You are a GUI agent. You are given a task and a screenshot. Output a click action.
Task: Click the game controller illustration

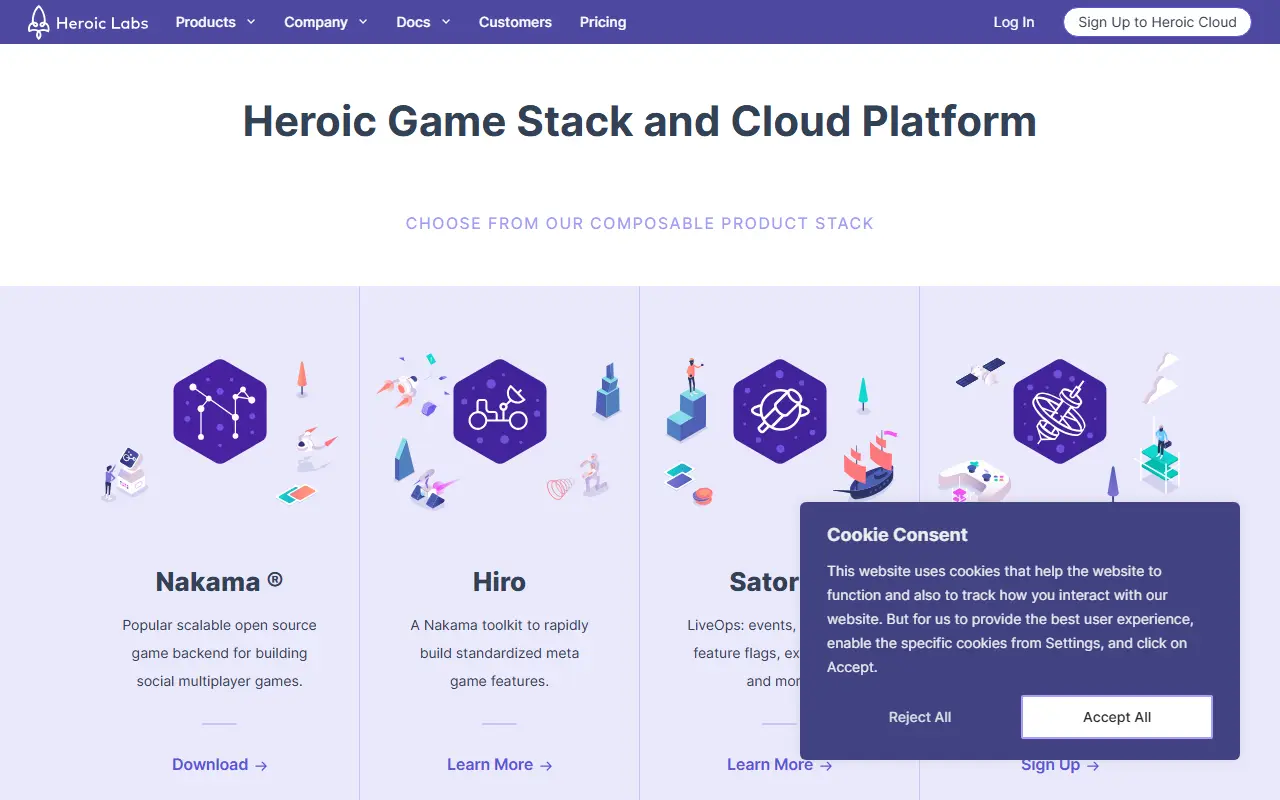(974, 479)
